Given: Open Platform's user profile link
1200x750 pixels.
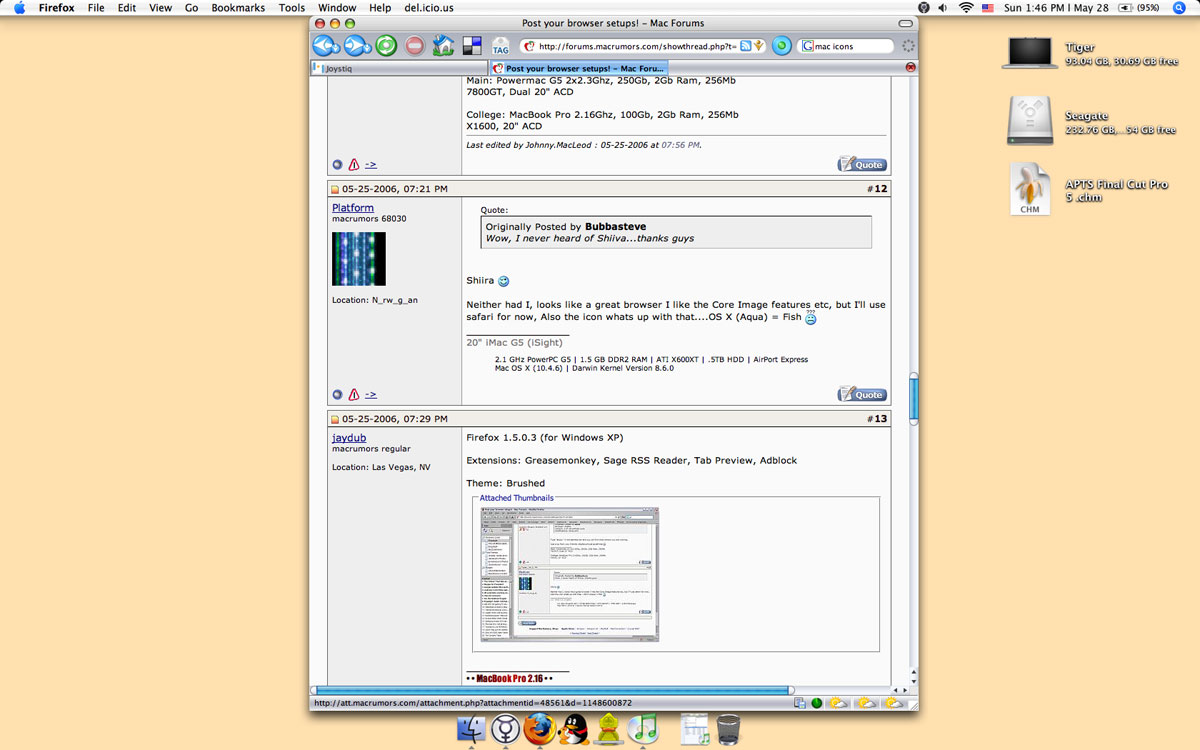Looking at the screenshot, I should pos(353,208).
